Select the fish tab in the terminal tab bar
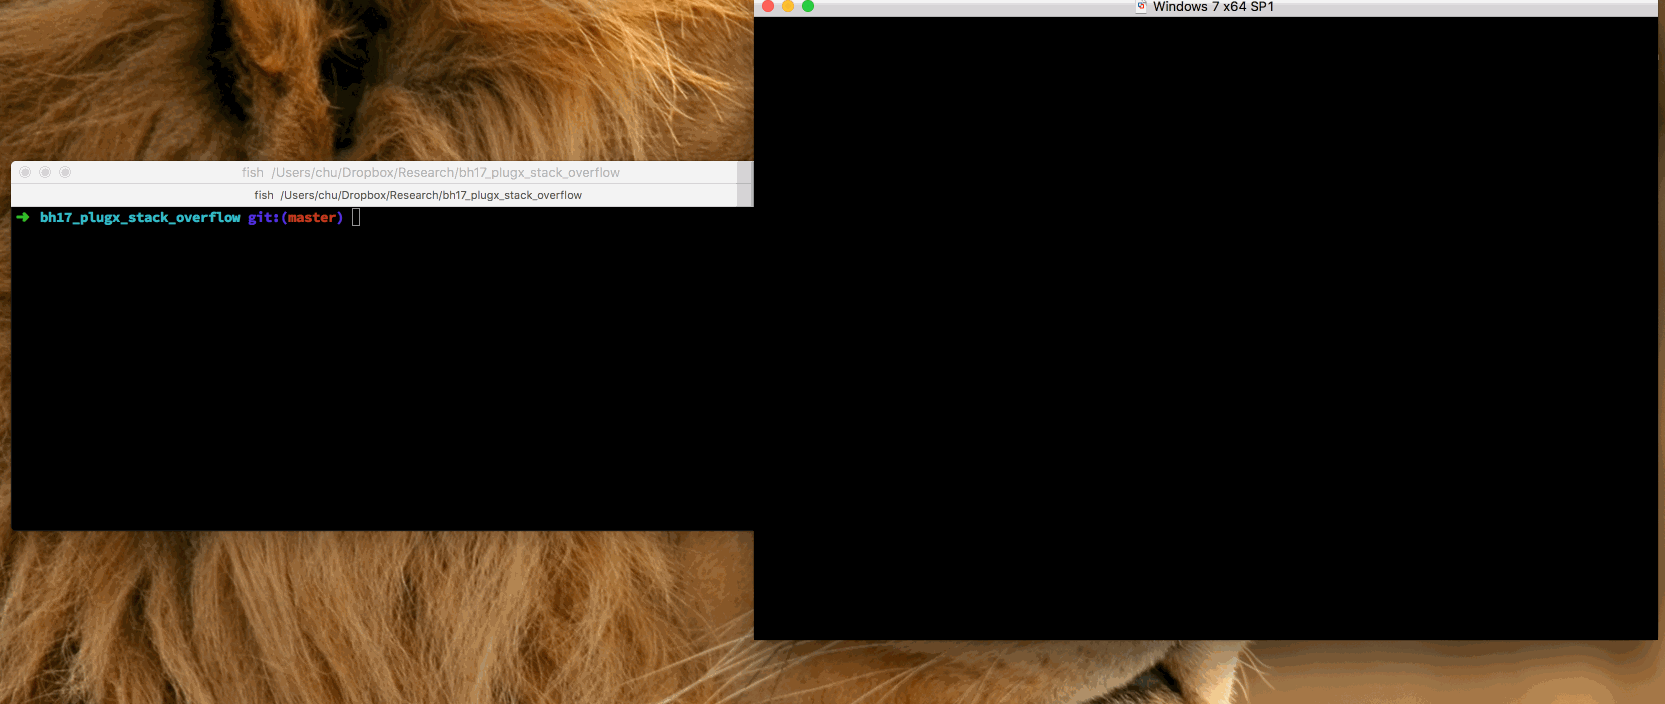Screen dimensions: 1665x704 click(x=417, y=195)
